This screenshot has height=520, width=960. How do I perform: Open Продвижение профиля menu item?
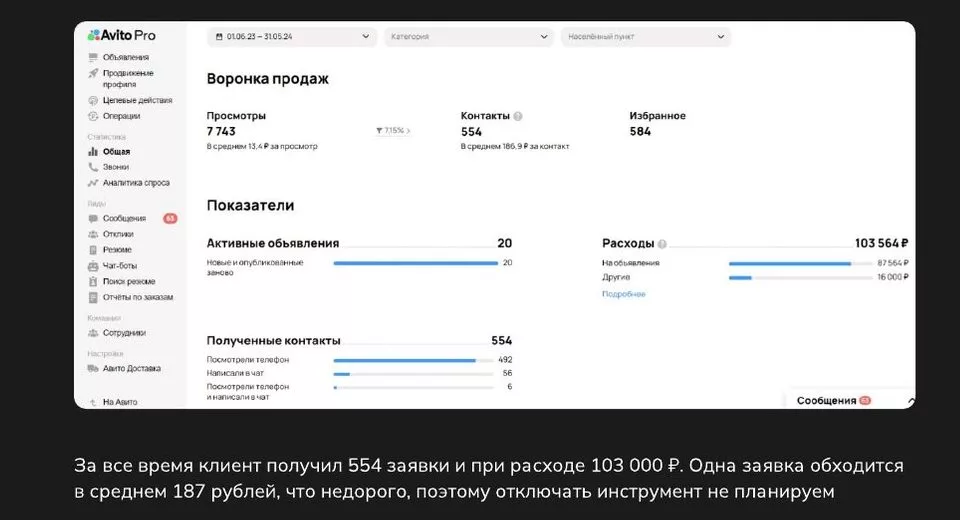[128, 78]
